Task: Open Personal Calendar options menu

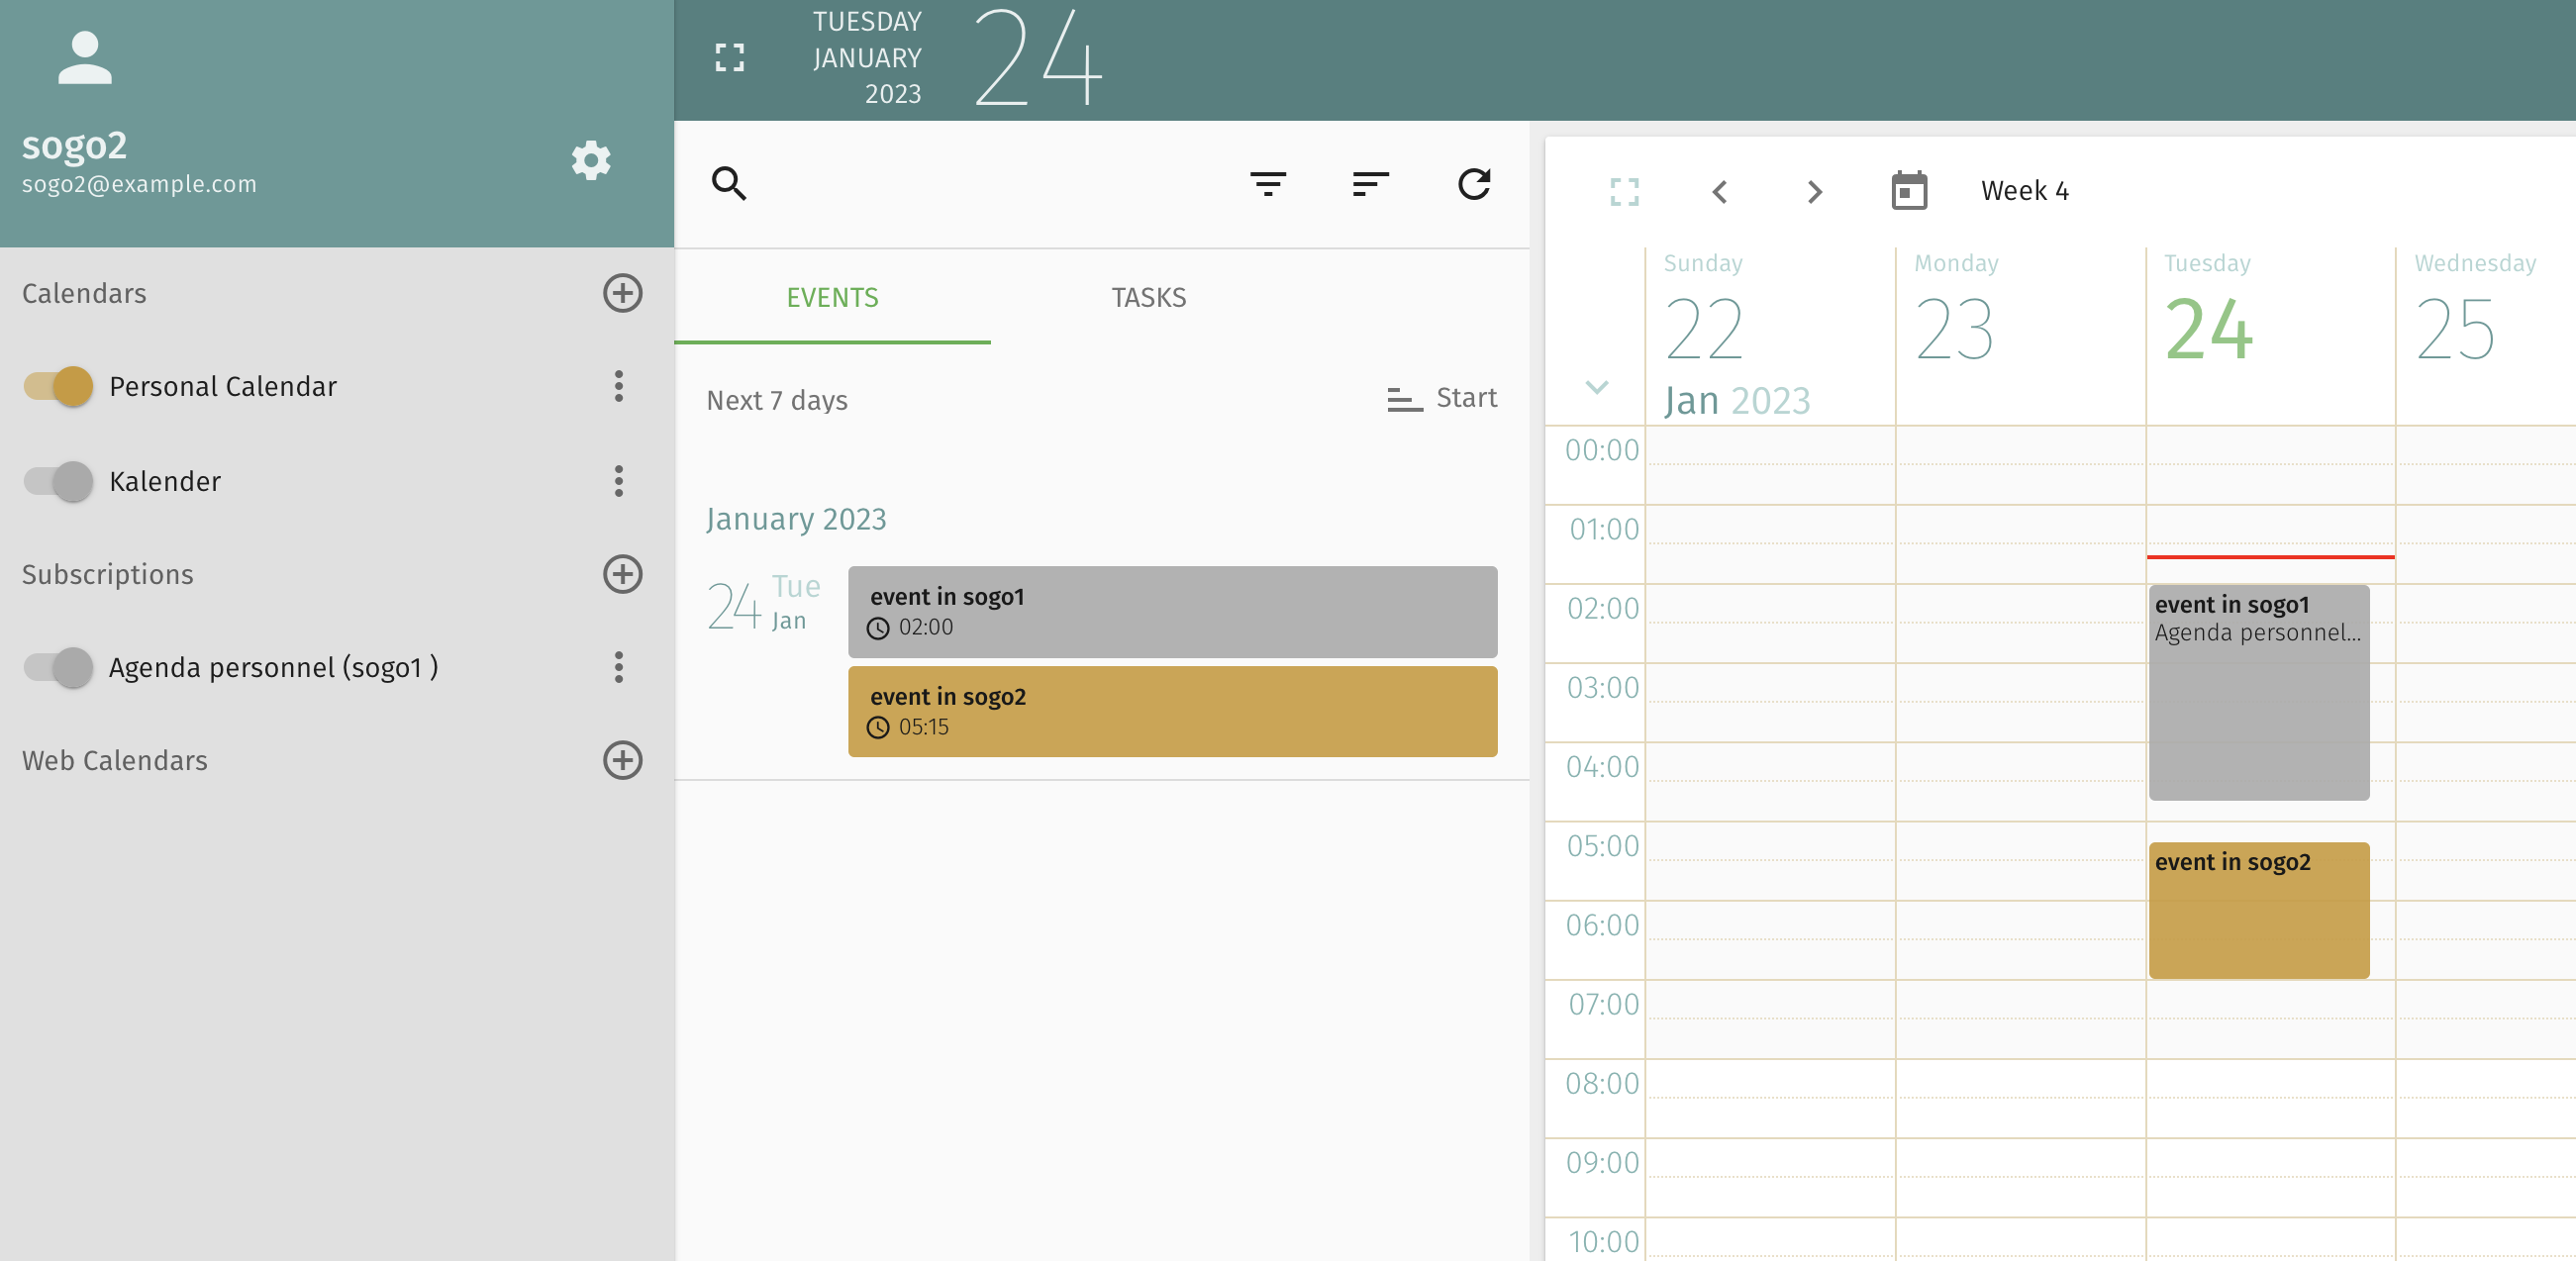Action: [x=619, y=386]
